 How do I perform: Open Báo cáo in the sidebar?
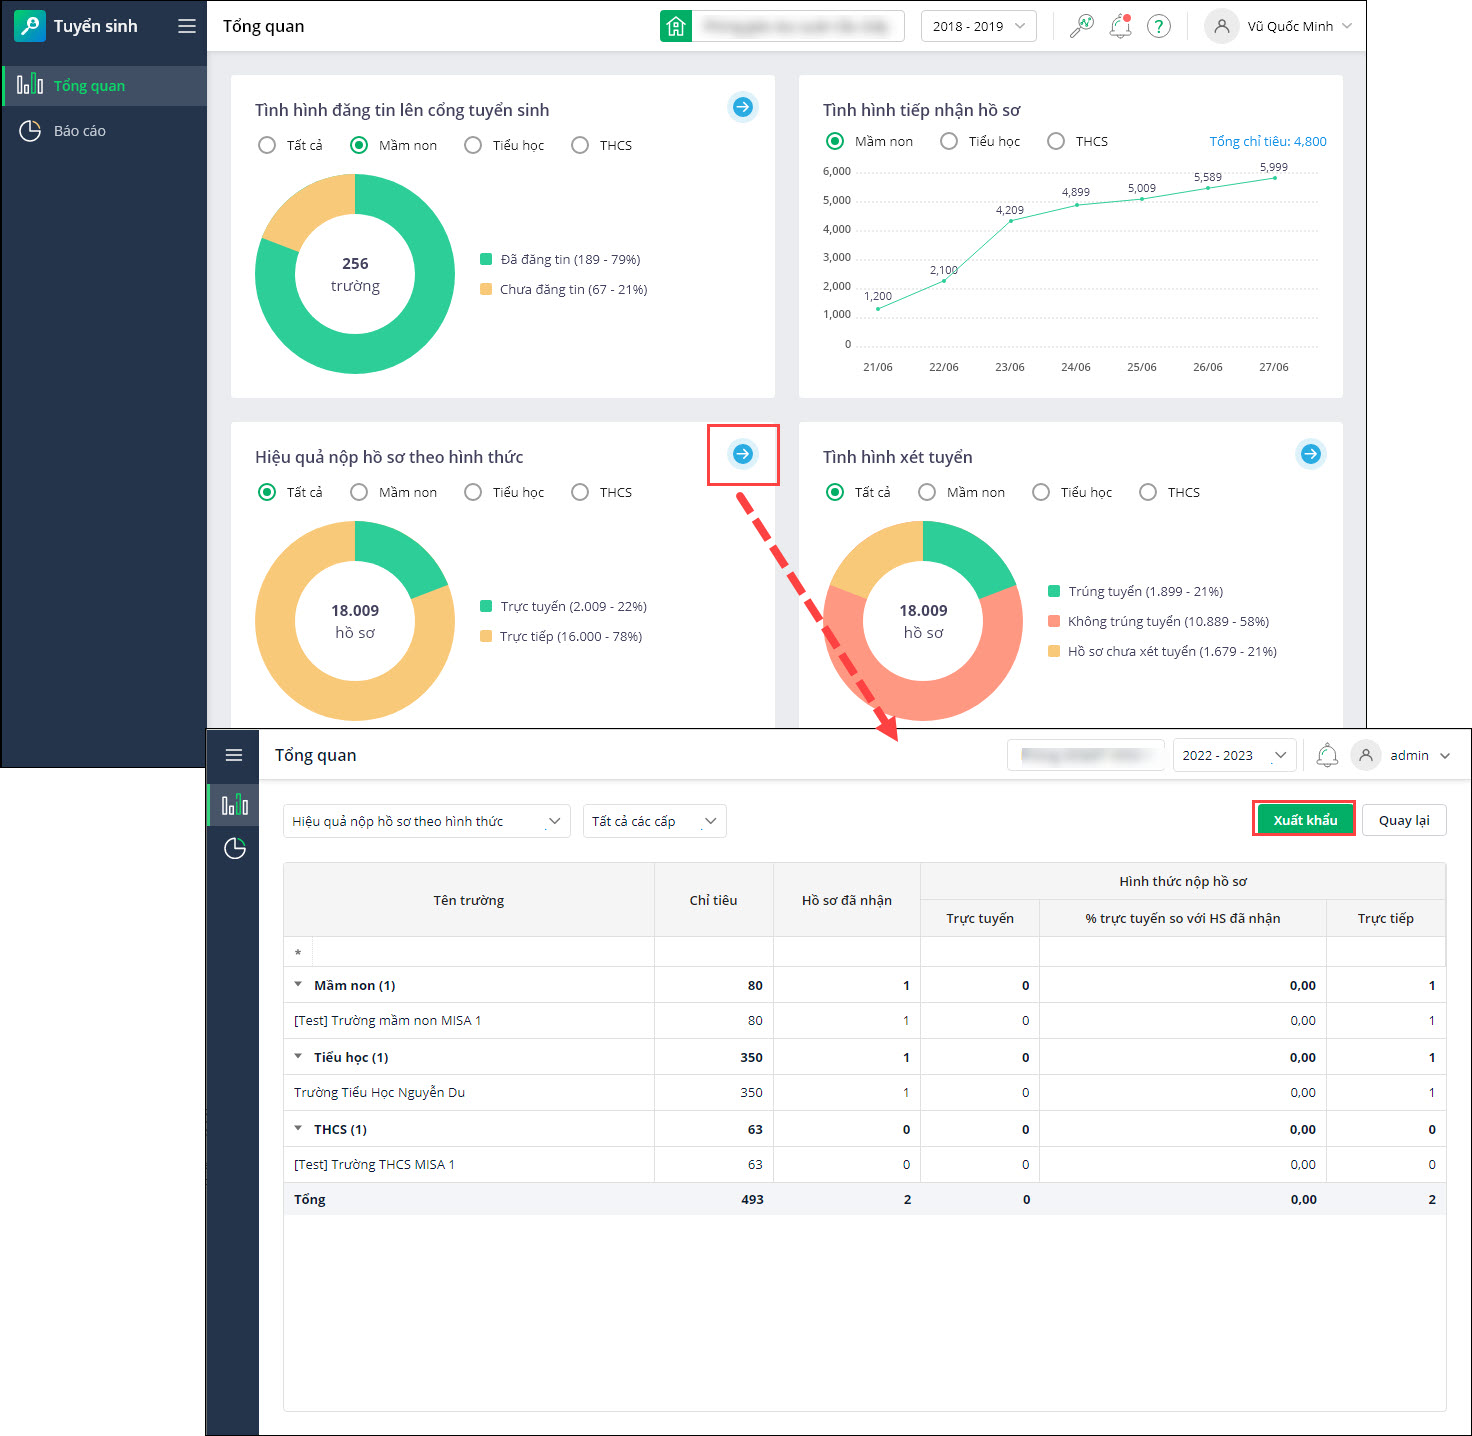(x=79, y=131)
